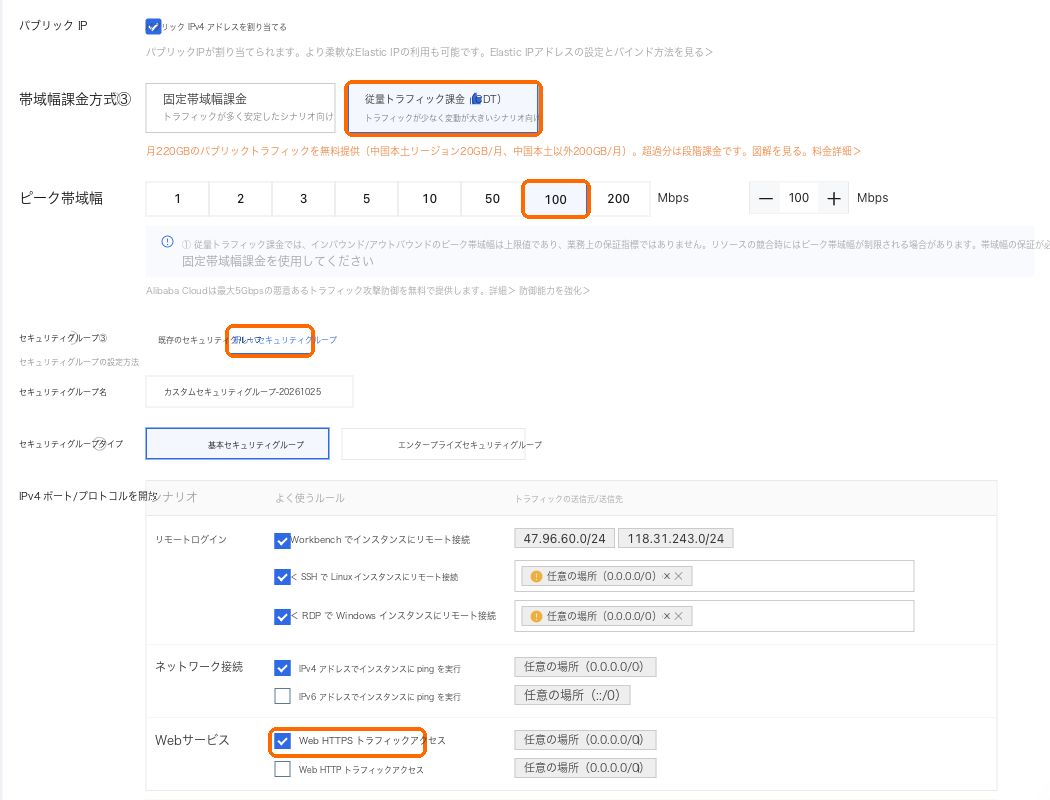1050x800 pixels.
Task: Choose peak bandwidth 200 Mbps
Action: [618, 199]
